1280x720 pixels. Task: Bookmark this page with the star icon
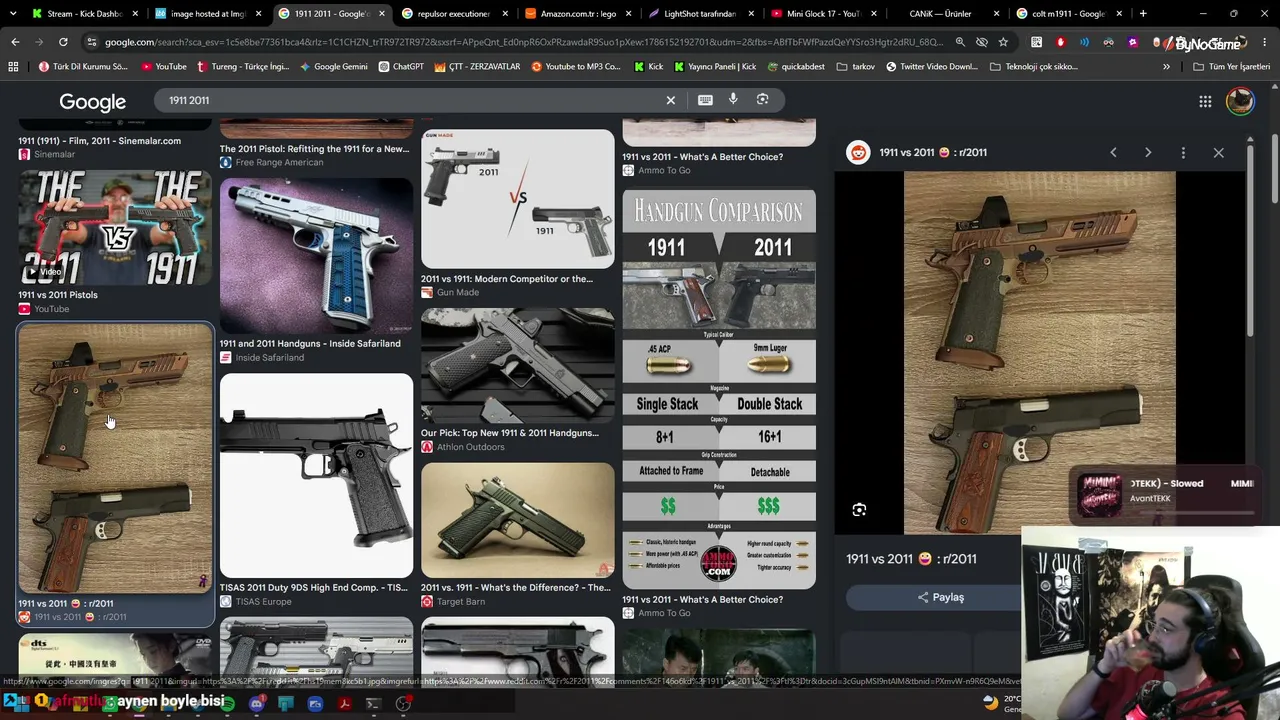tap(1003, 42)
